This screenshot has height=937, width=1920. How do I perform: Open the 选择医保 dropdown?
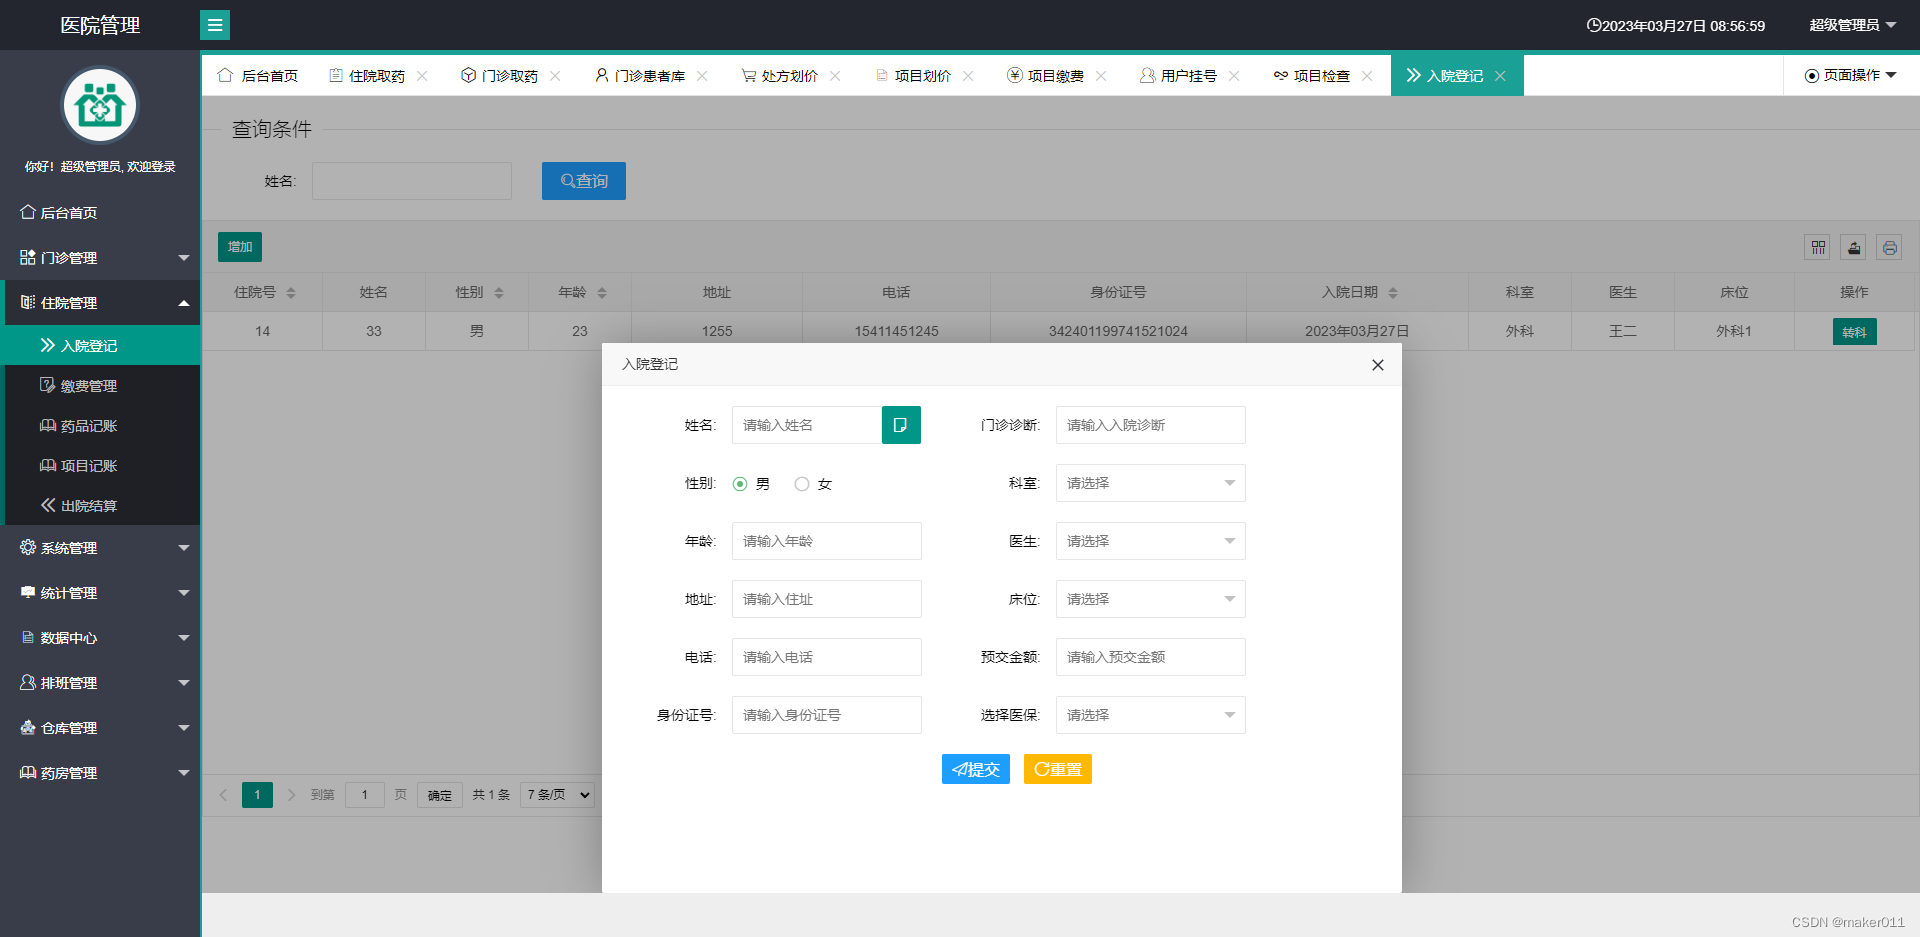(x=1151, y=715)
